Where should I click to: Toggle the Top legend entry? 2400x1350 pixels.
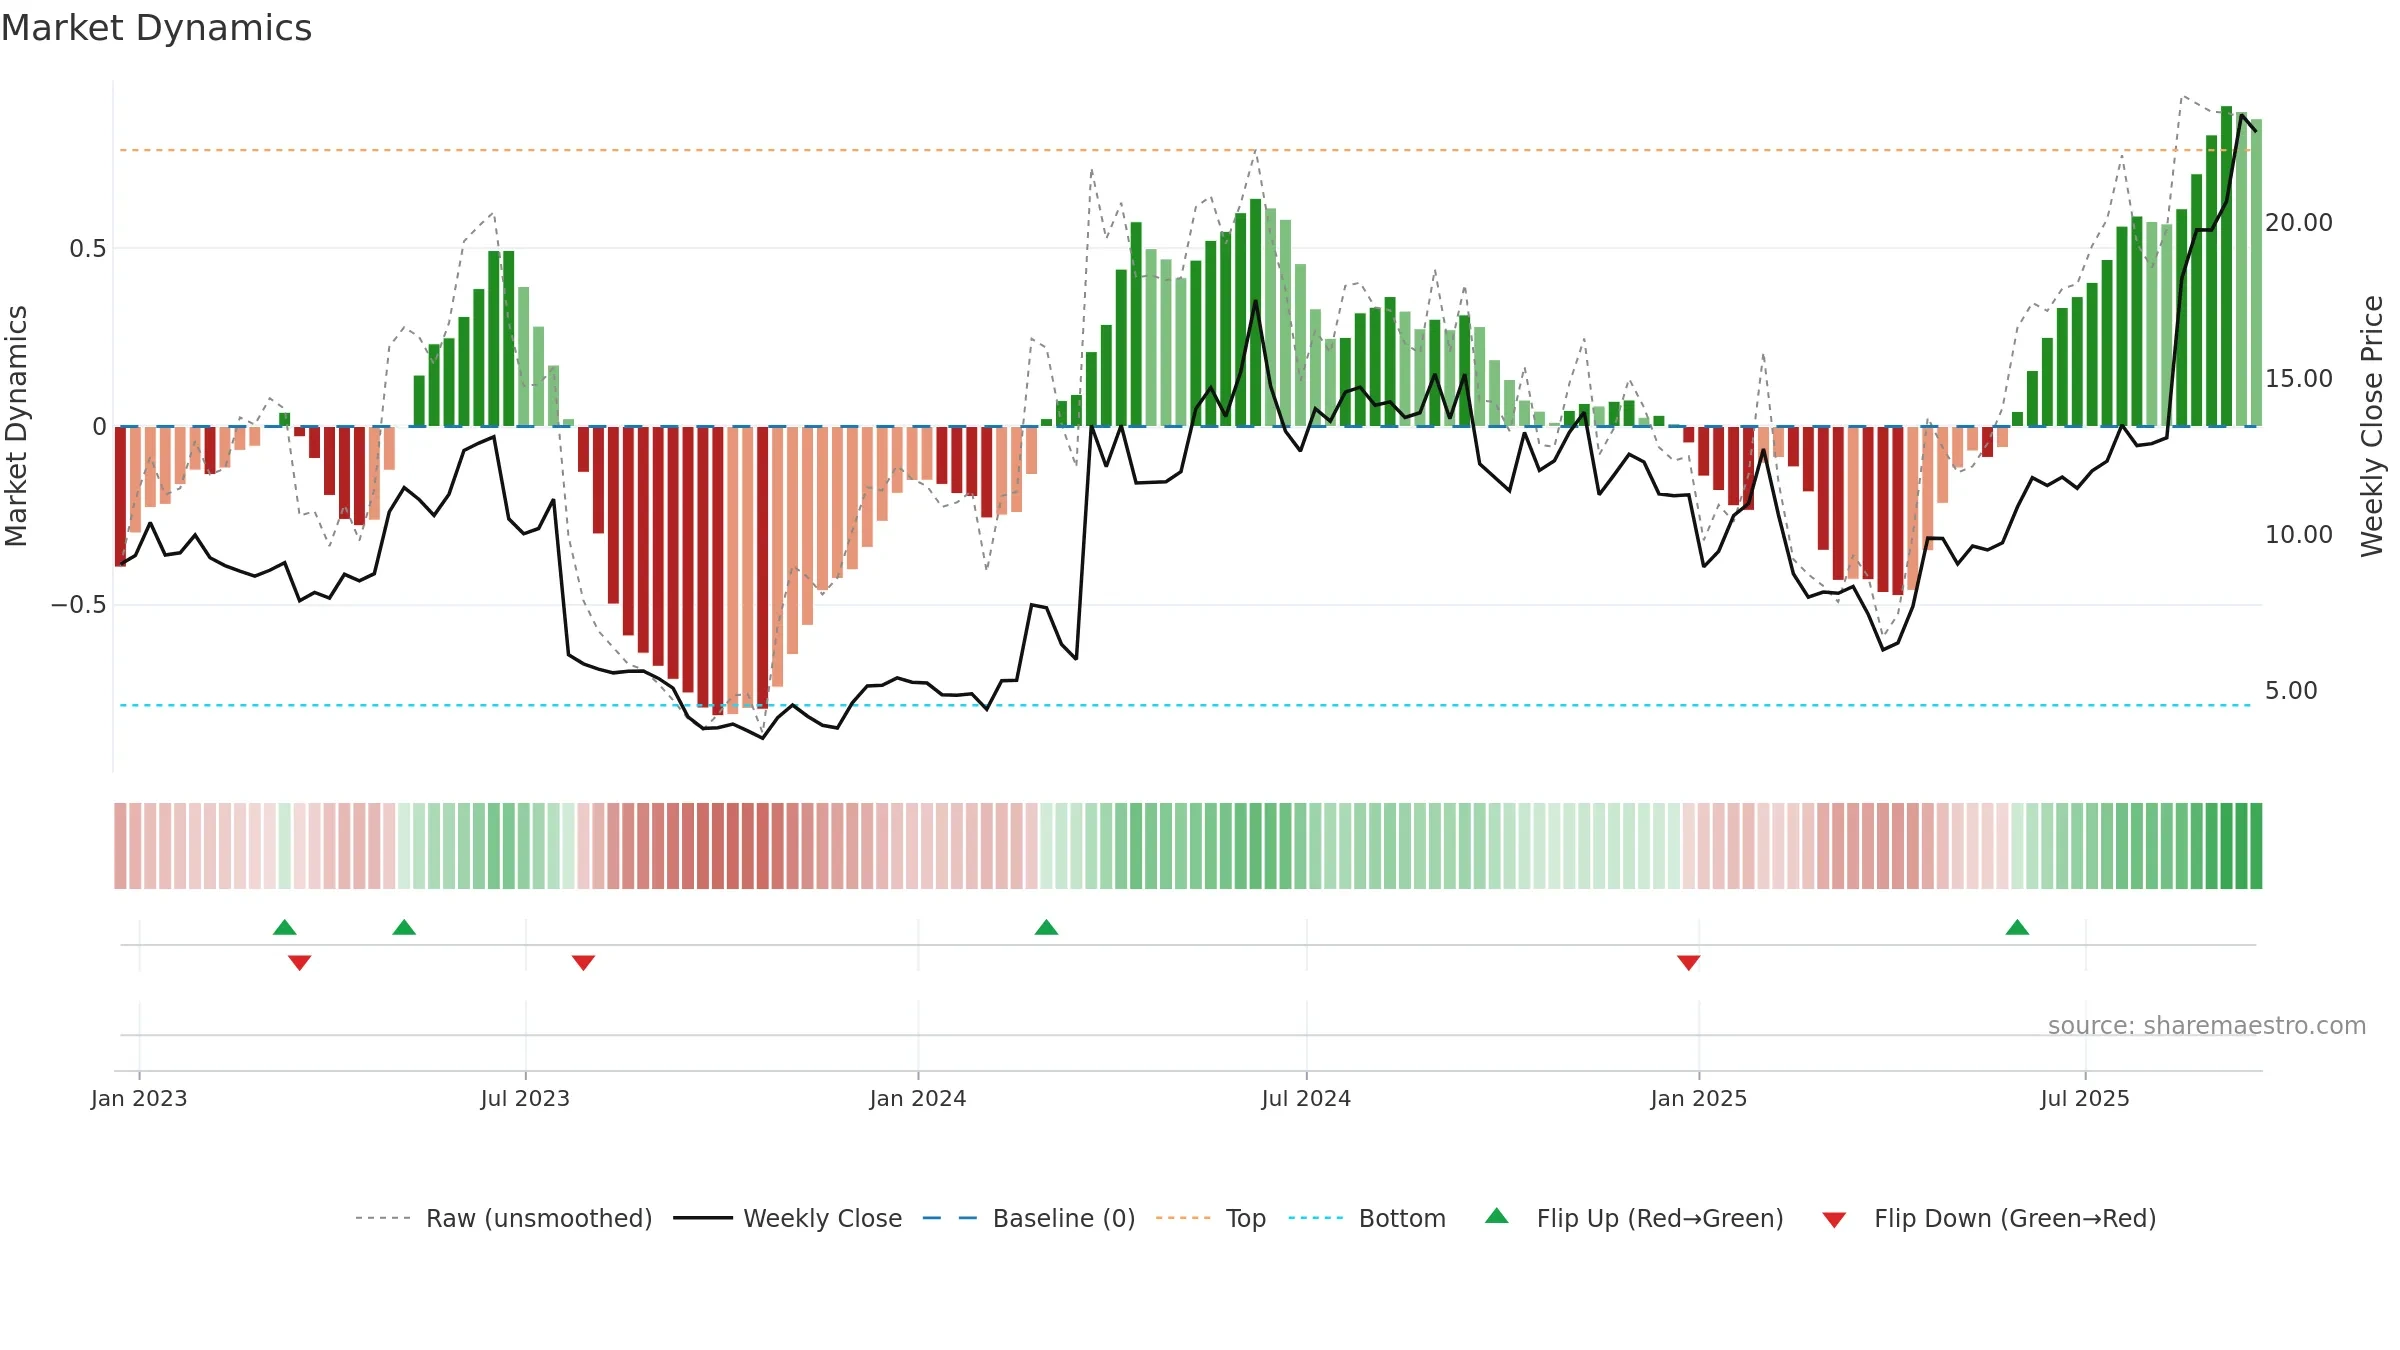click(x=1210, y=1218)
